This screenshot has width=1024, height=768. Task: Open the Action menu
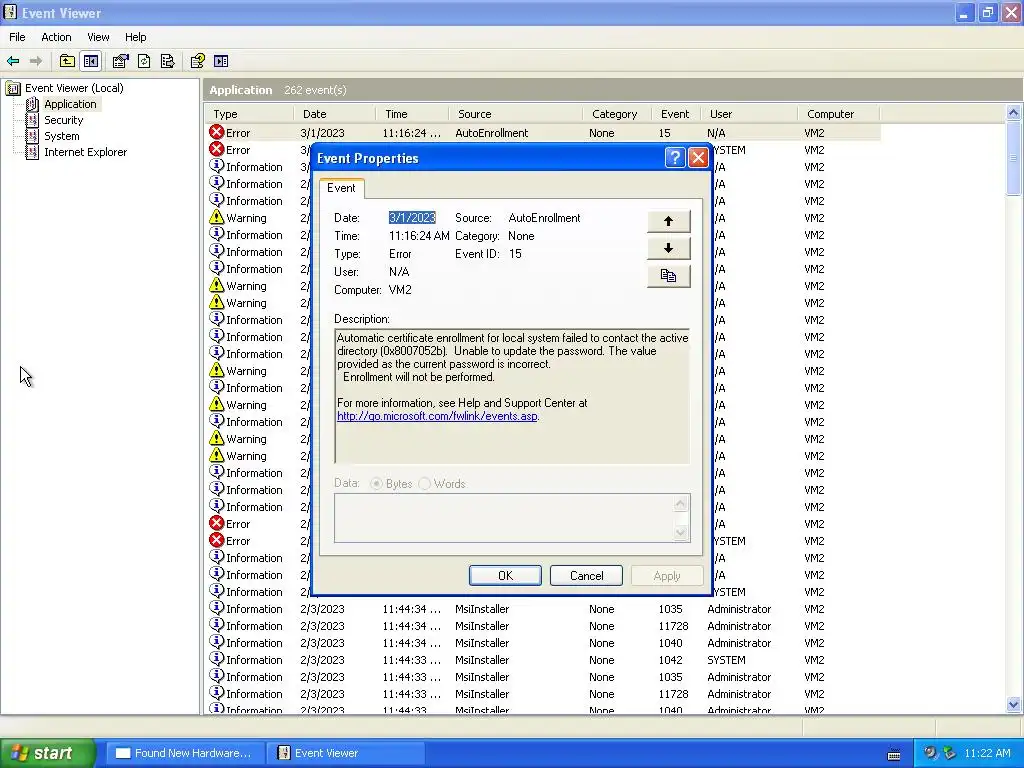(56, 37)
